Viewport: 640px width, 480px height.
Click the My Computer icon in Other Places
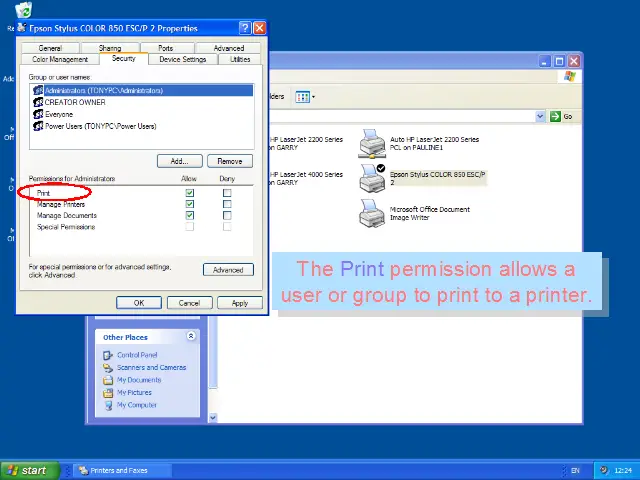pyautogui.click(x=108, y=405)
